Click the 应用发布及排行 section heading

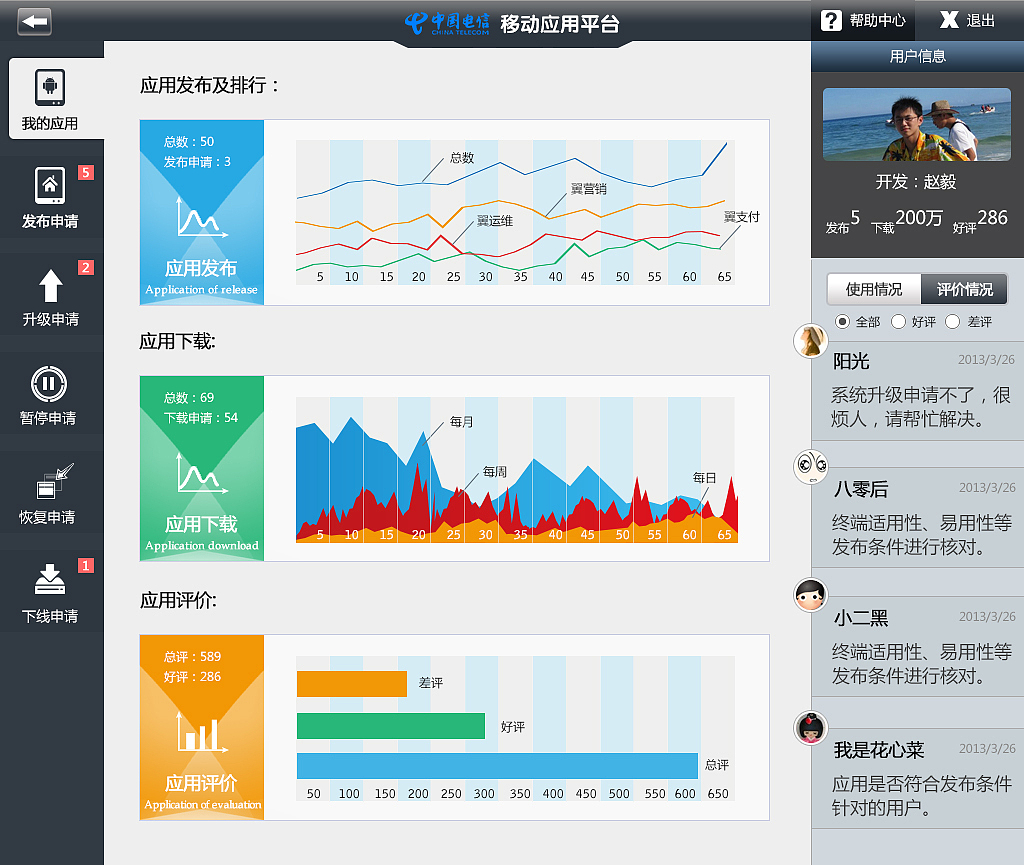click(210, 86)
